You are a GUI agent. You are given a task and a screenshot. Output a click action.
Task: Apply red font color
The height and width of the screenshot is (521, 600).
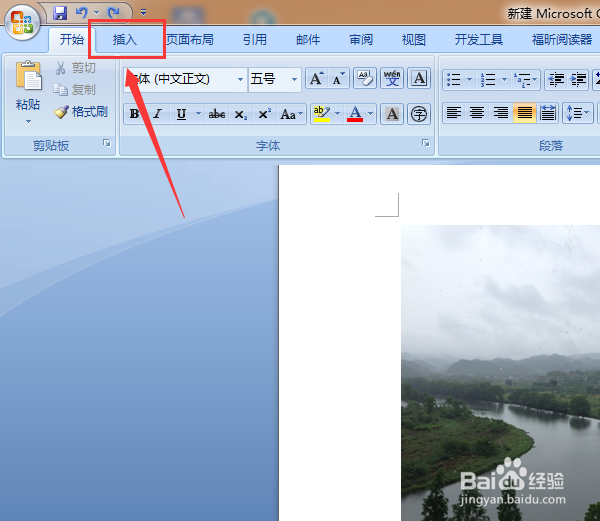[355, 114]
